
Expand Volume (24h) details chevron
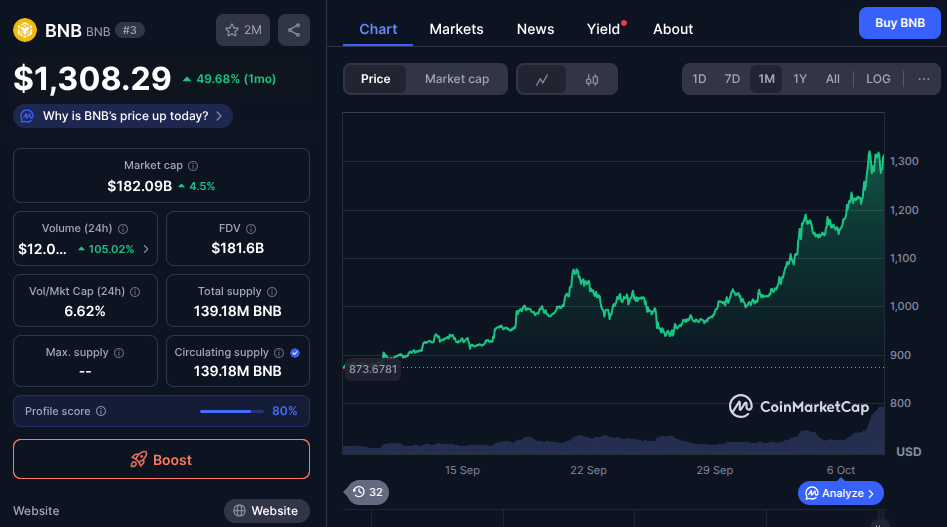[x=146, y=249]
